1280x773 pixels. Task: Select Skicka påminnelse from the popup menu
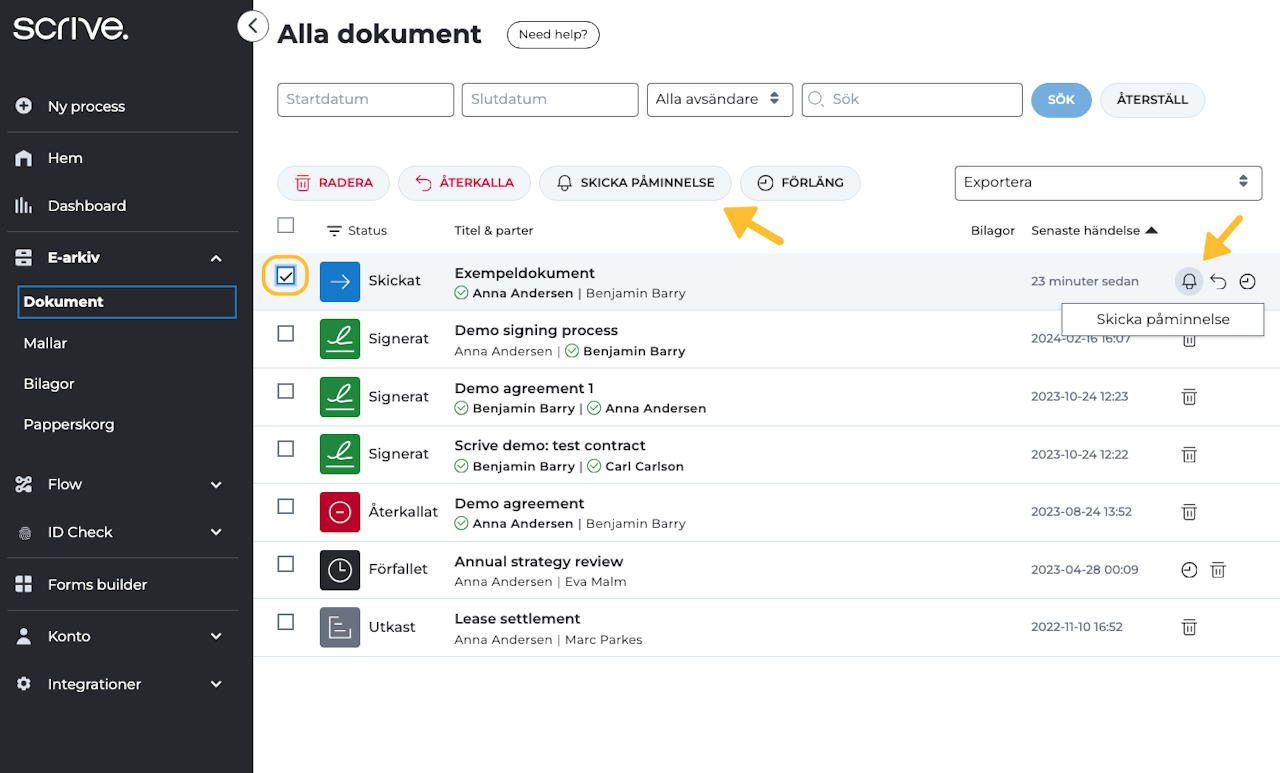(1163, 320)
